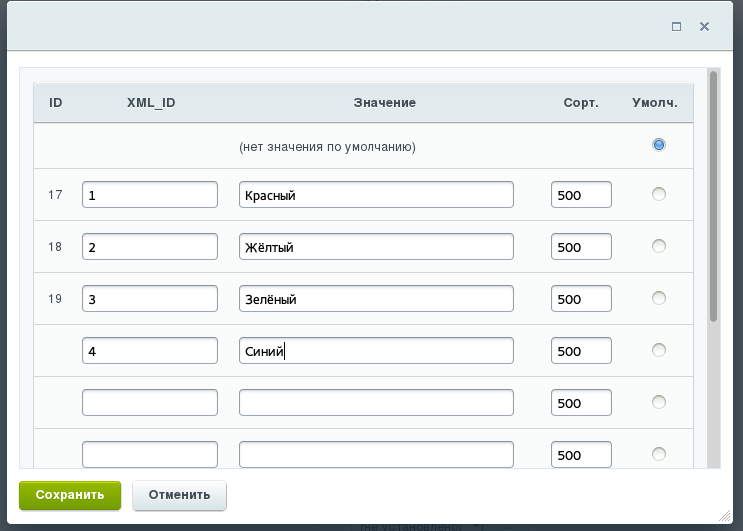
Task: Click the sort field for Жёлтый row
Action: pyautogui.click(x=581, y=247)
